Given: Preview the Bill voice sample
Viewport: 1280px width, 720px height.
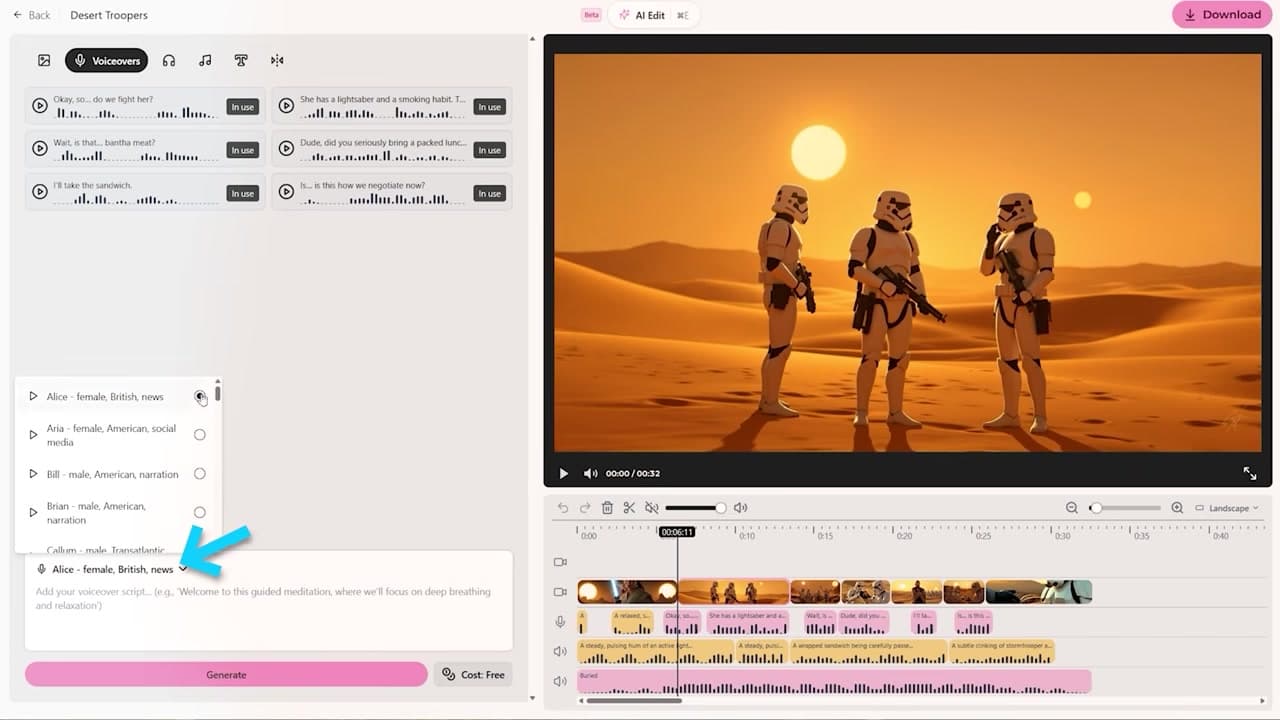Looking at the screenshot, I should (x=33, y=474).
